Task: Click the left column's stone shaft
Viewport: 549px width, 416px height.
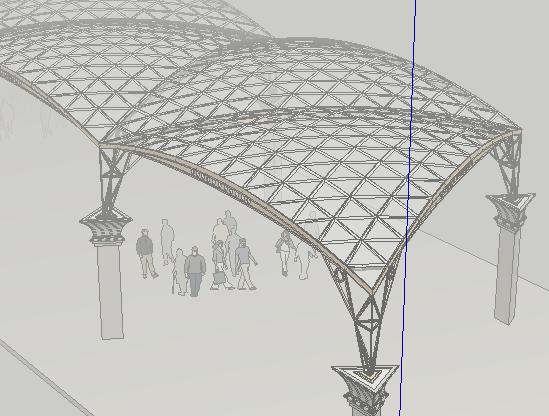Action: (110, 291)
